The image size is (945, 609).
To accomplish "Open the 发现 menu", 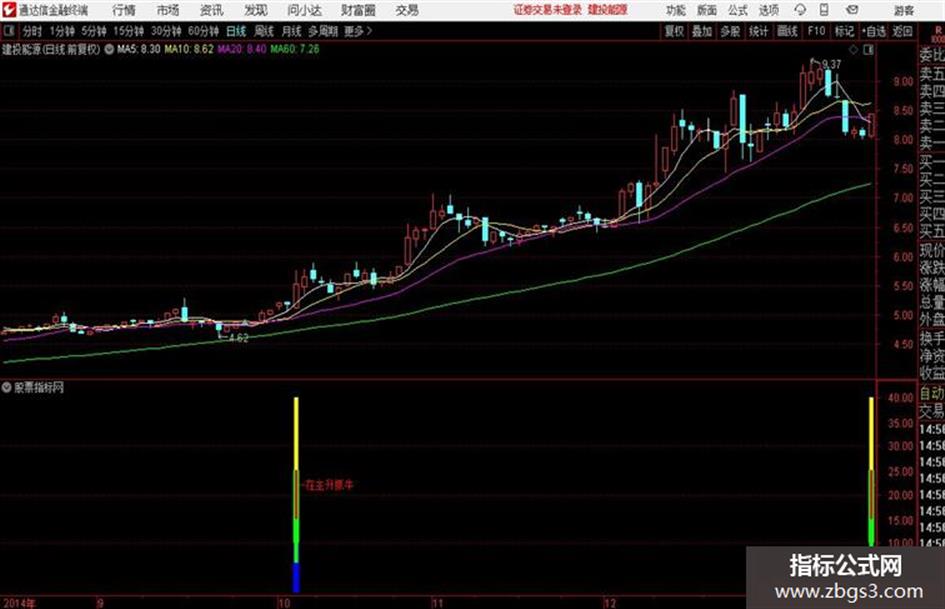I will (x=256, y=10).
